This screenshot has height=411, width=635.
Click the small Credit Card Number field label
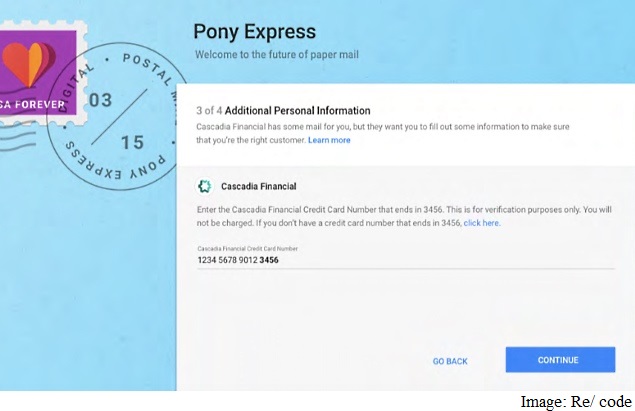pyautogui.click(x=247, y=248)
